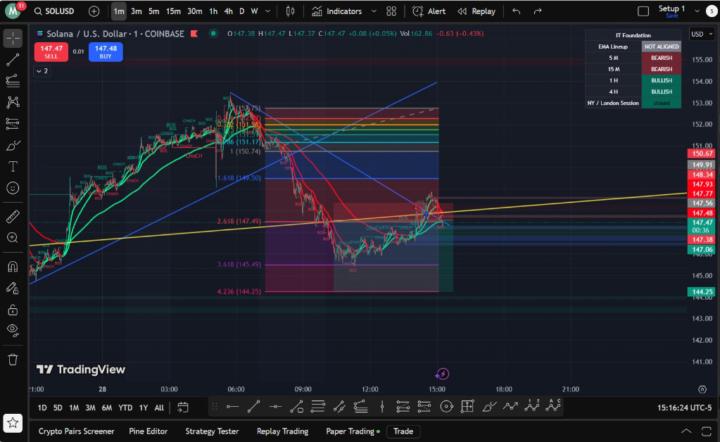Click the 147.47 SELL button
Viewport: 720px width, 442px height.
(51, 51)
